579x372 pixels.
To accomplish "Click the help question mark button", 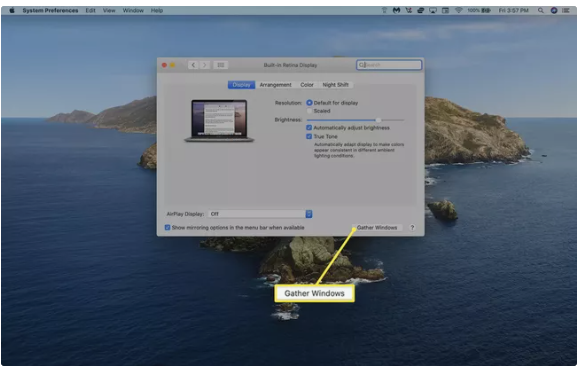I will 412,228.
